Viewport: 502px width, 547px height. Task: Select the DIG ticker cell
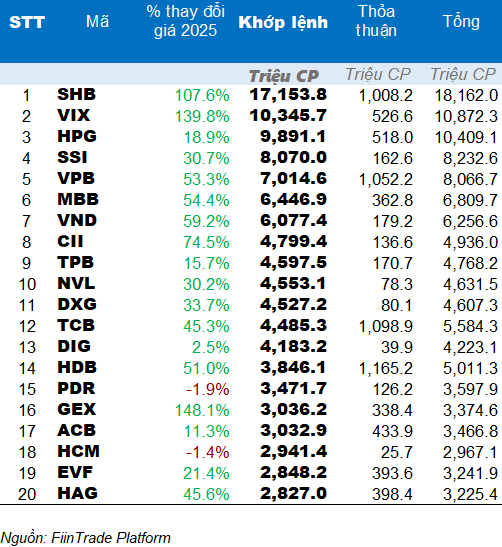tap(74, 346)
